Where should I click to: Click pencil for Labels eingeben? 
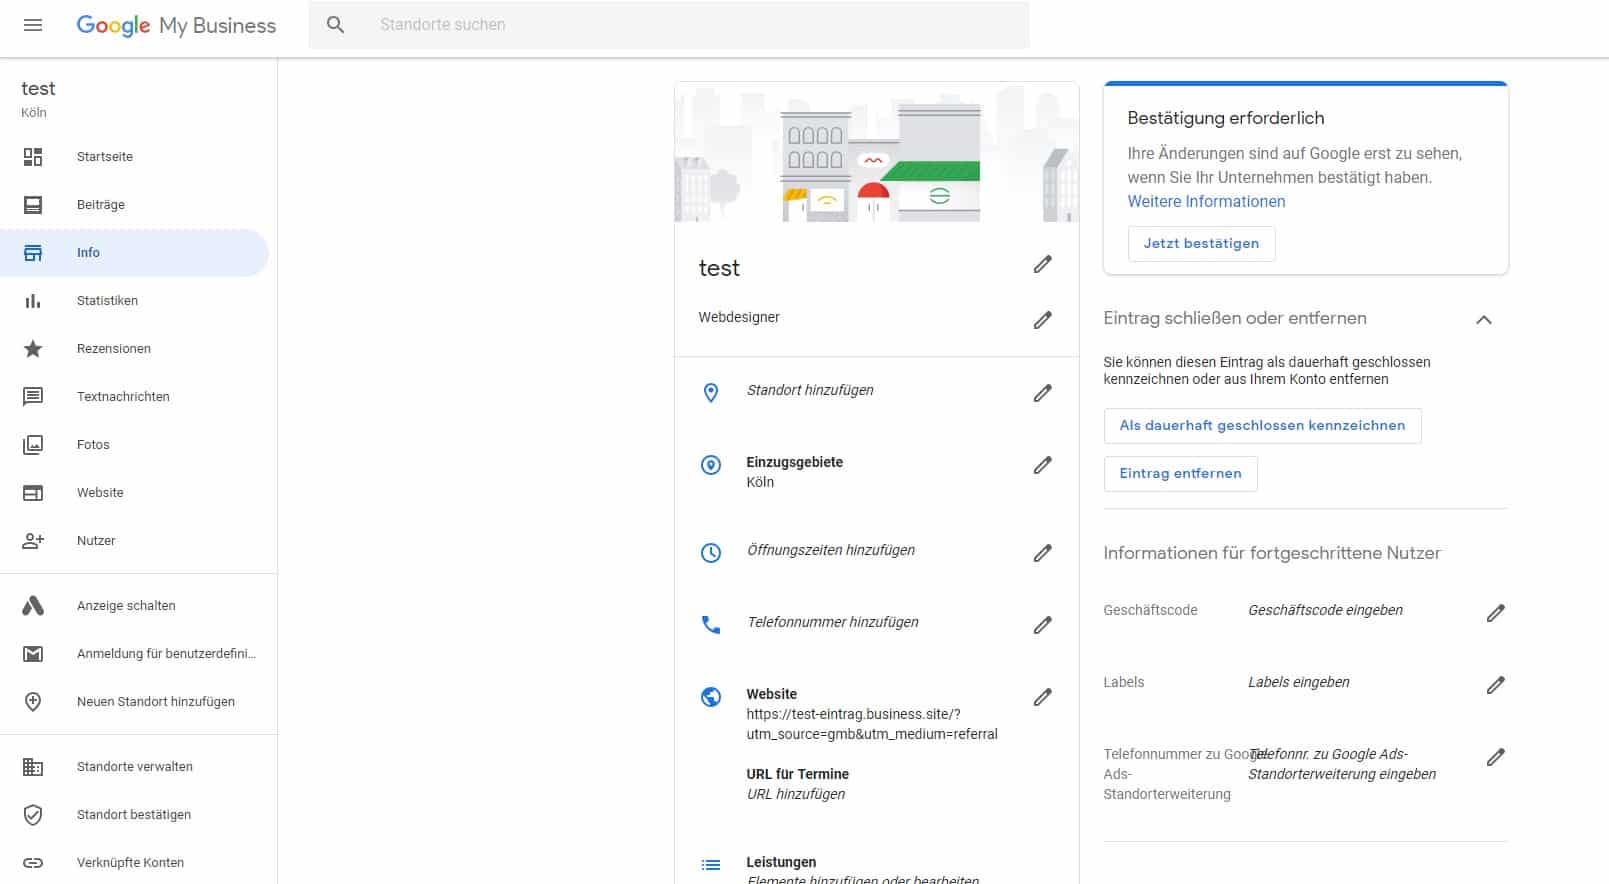pyautogui.click(x=1496, y=685)
